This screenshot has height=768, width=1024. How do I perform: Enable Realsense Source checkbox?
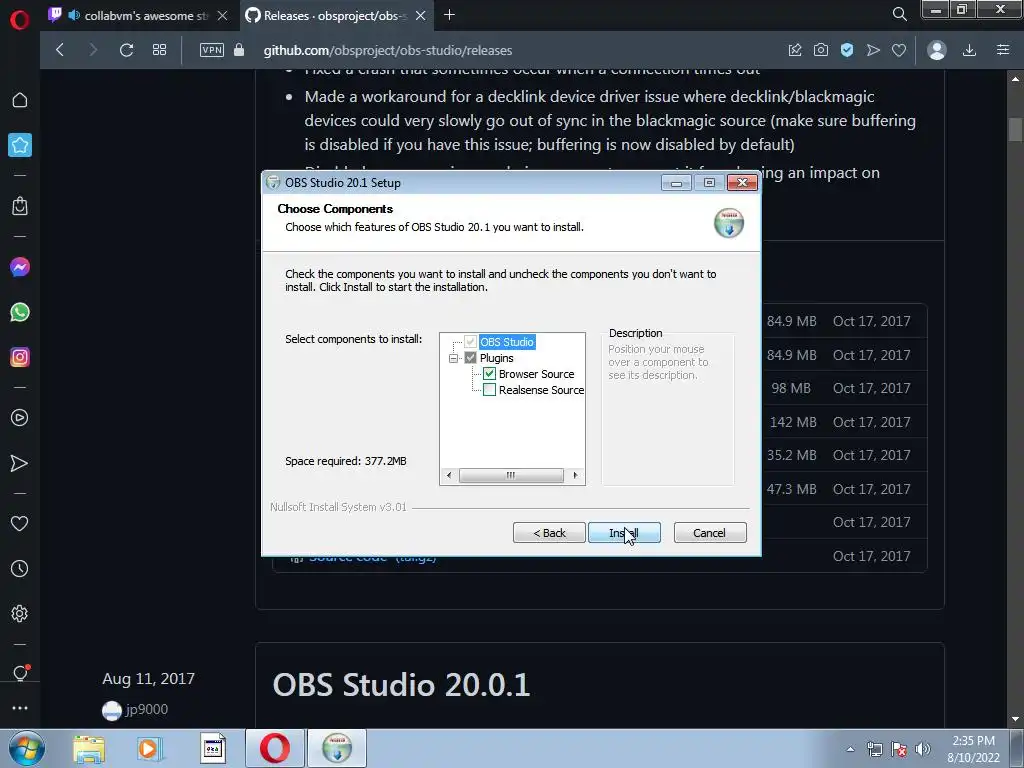pos(489,390)
